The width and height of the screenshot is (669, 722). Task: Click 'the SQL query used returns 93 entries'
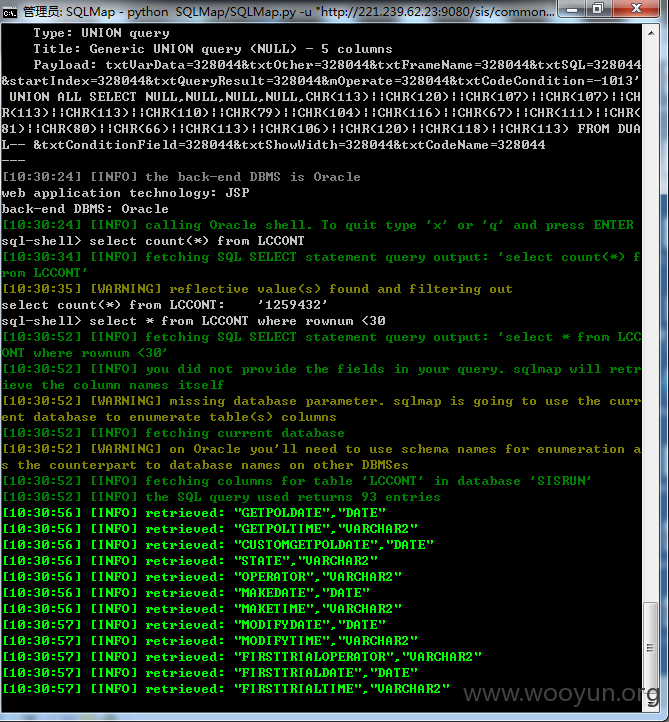pyautogui.click(x=221, y=497)
